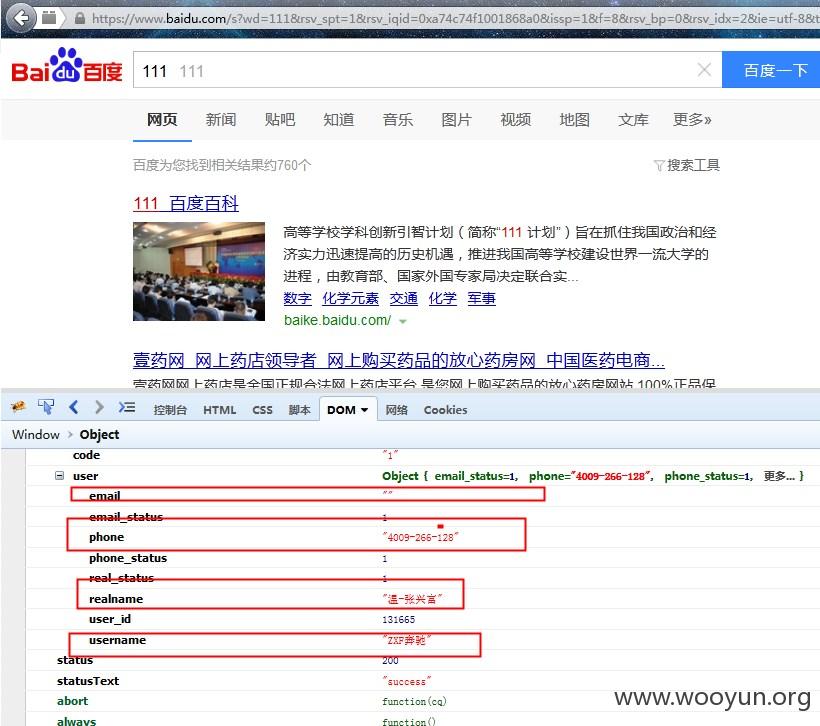This screenshot has height=726, width=820.
Task: Activate Firebug element inspector icon
Action: [x=46, y=407]
